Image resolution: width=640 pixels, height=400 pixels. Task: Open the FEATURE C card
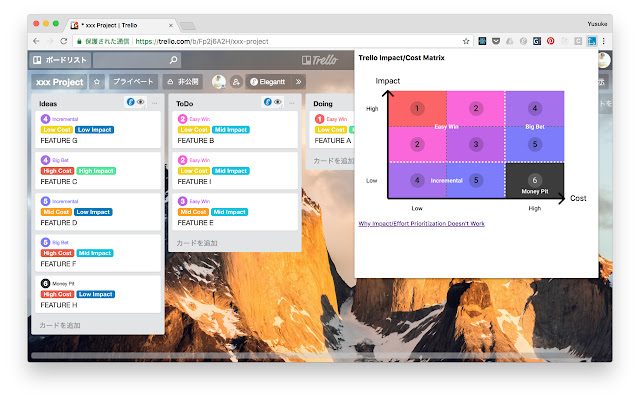click(98, 171)
